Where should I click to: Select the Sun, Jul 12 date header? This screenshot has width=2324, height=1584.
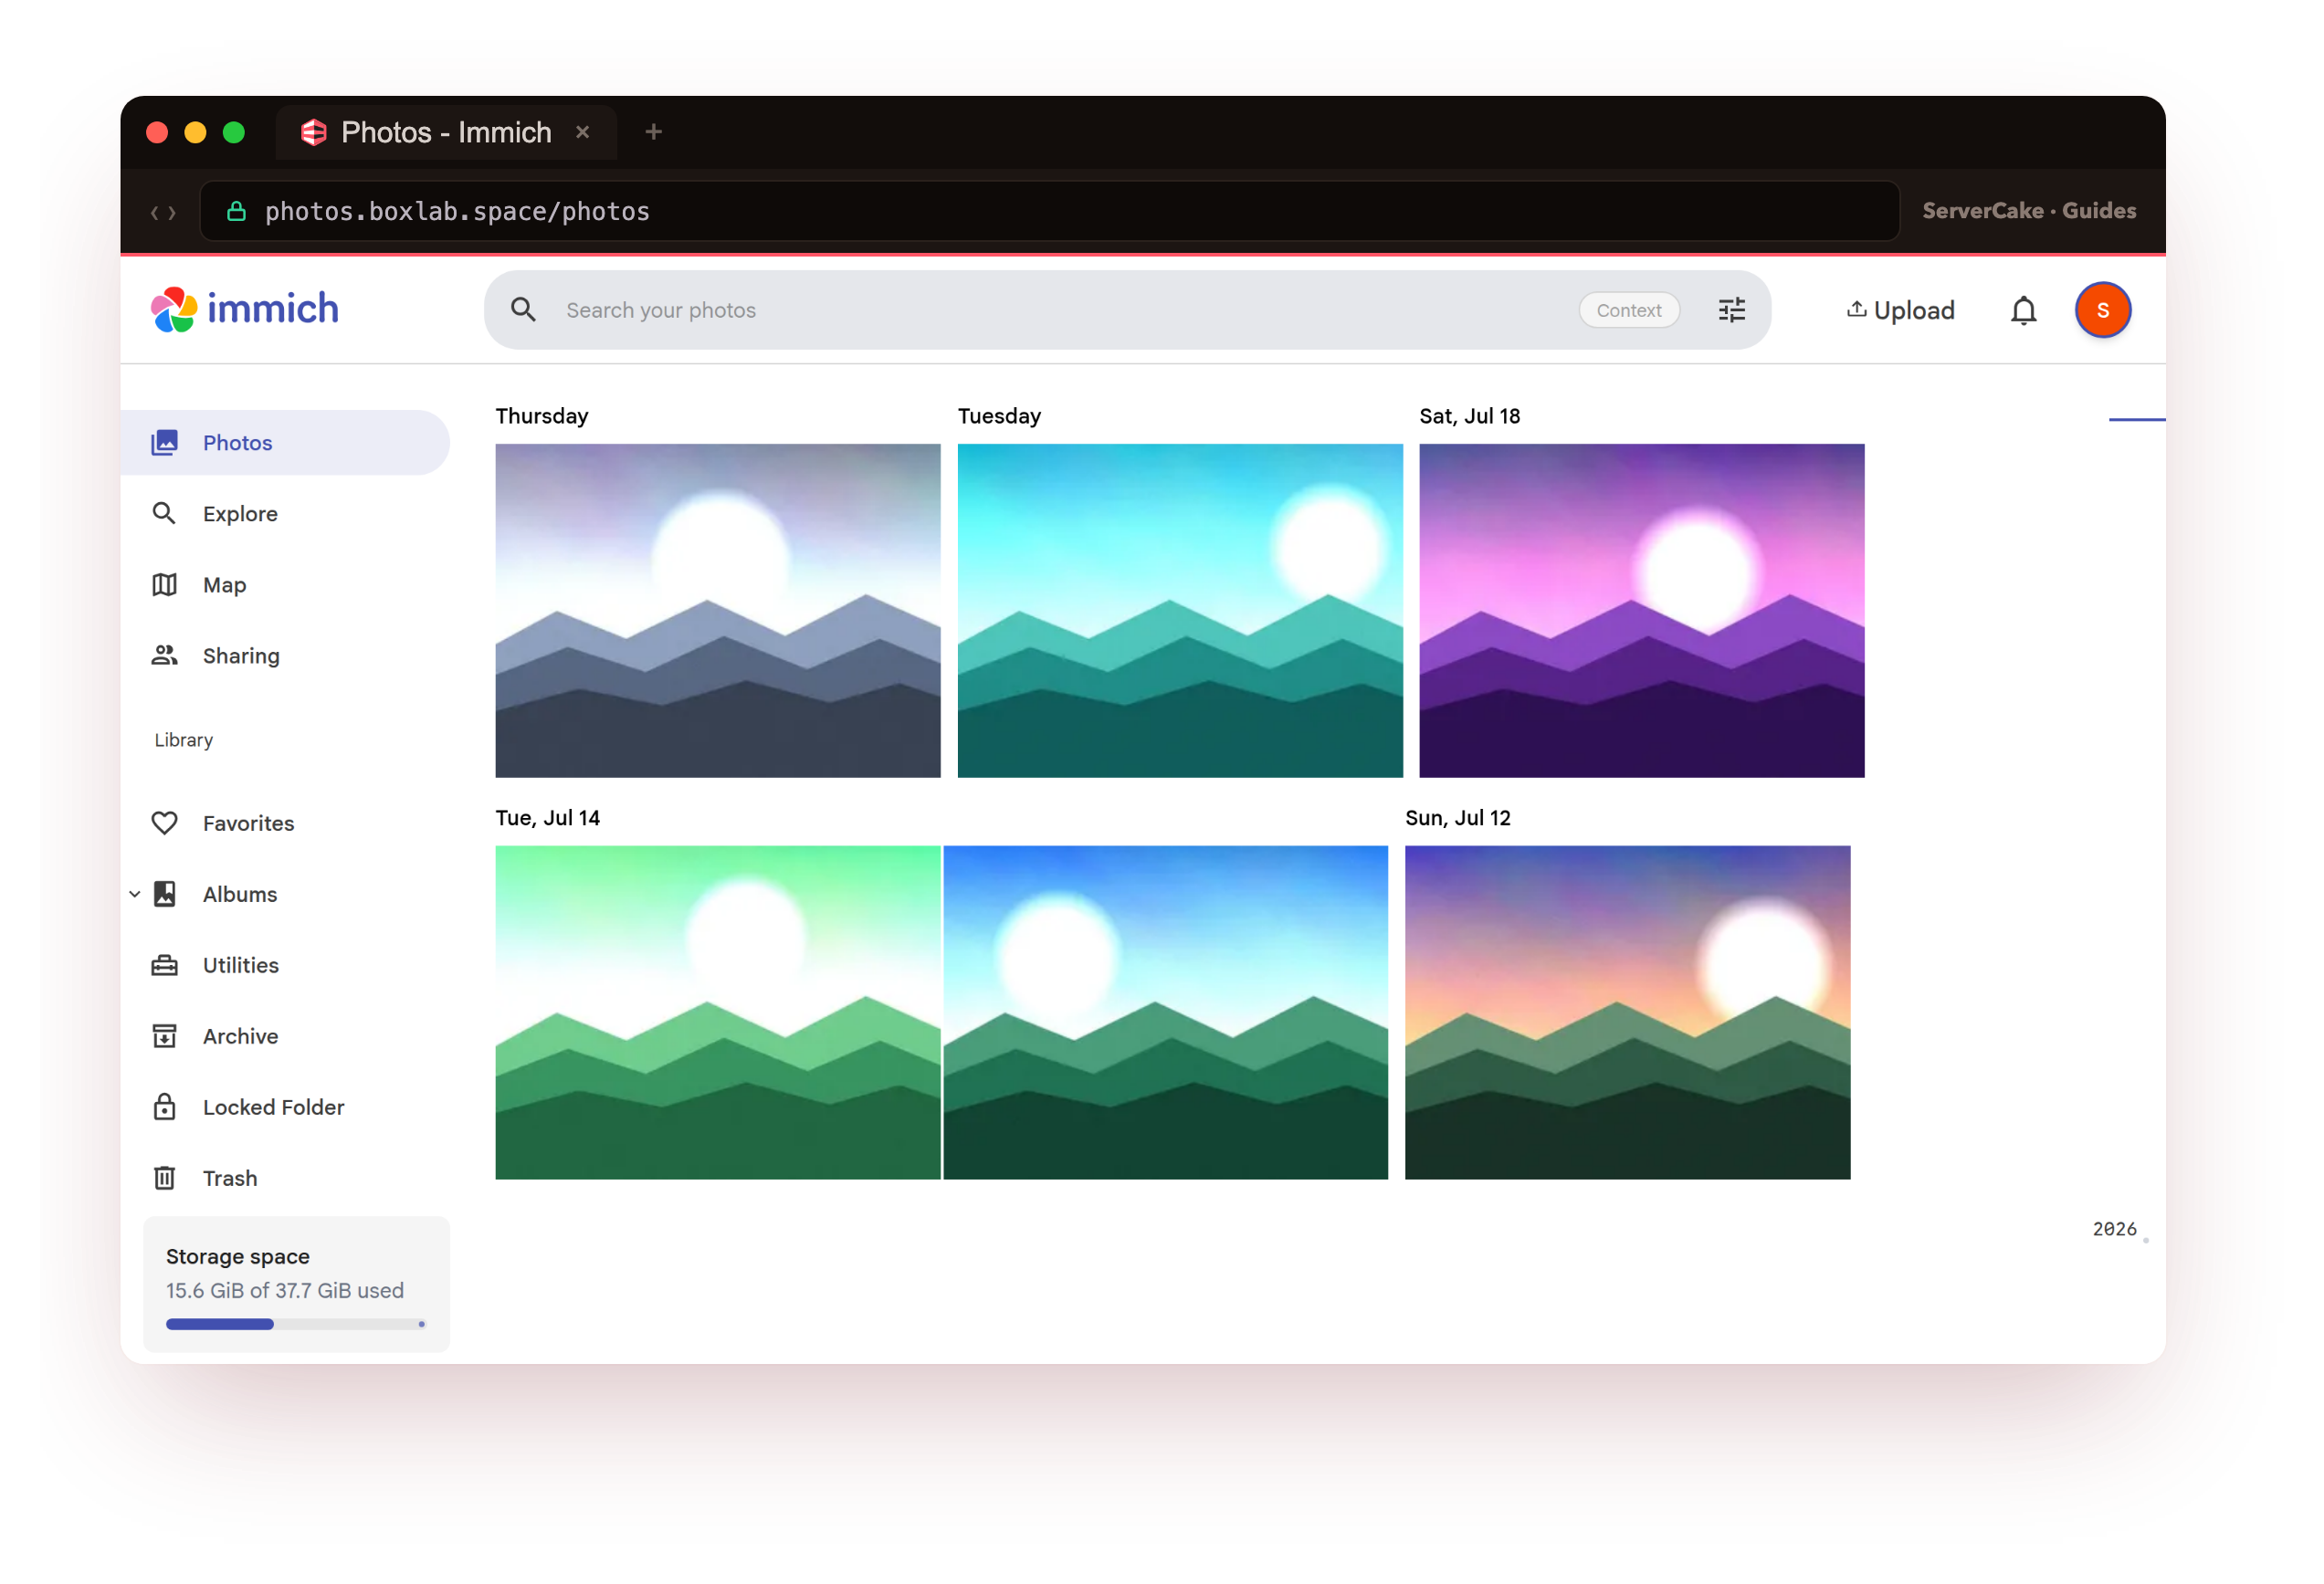pos(1457,818)
